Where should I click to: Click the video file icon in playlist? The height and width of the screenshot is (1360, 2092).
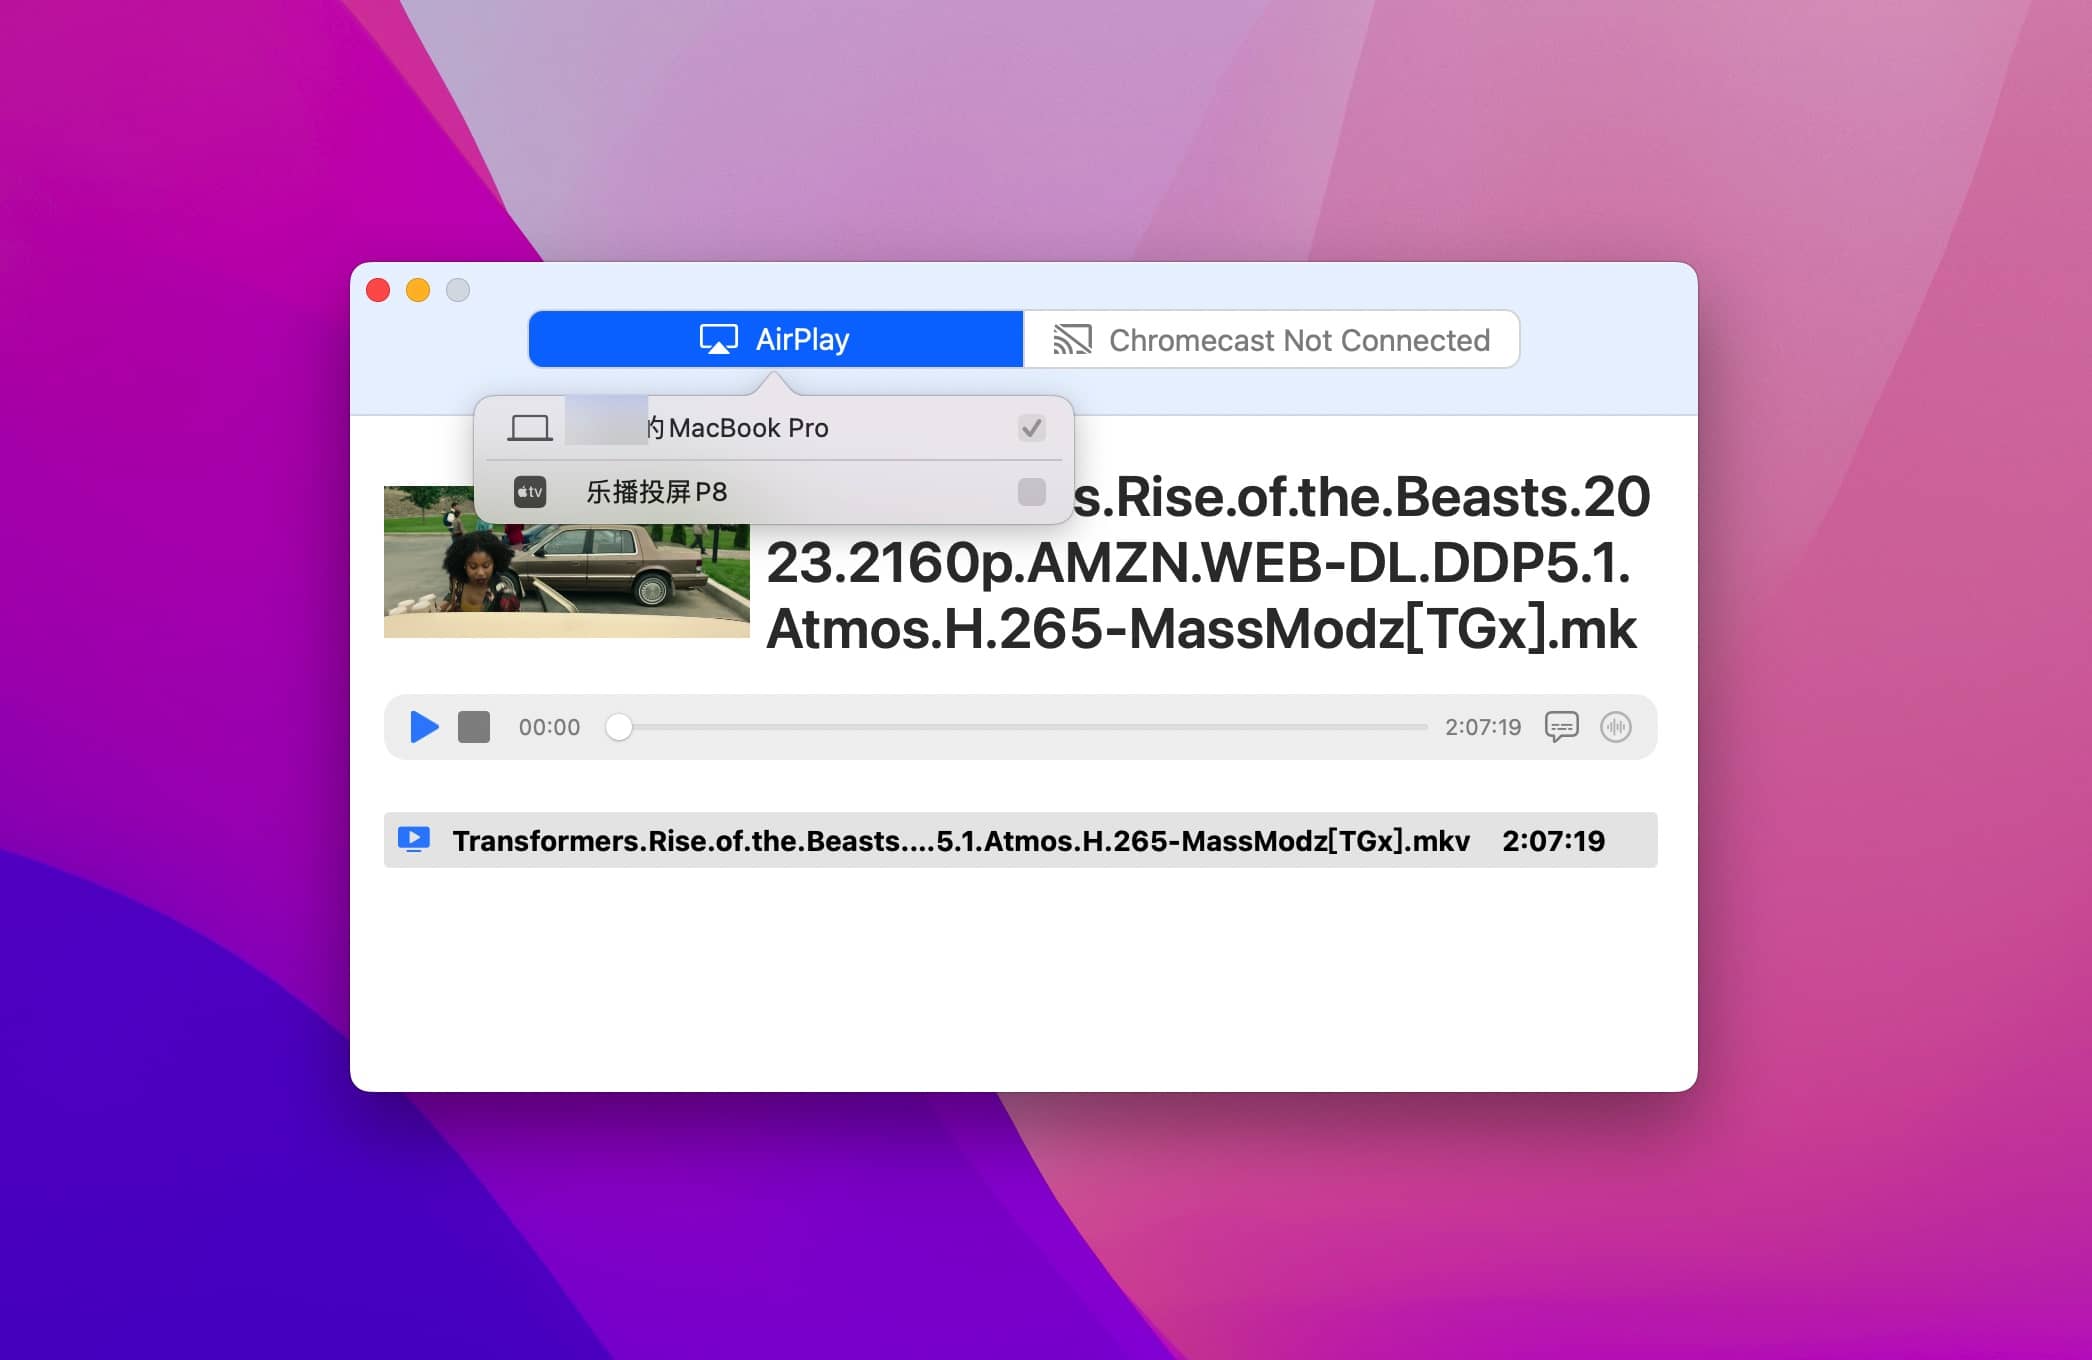pyautogui.click(x=414, y=839)
